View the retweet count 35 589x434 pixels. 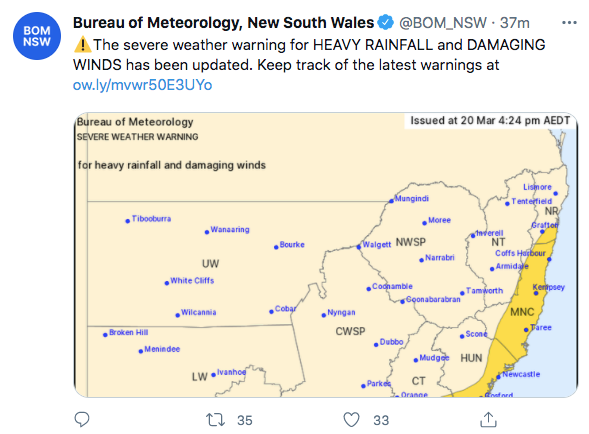(x=245, y=420)
